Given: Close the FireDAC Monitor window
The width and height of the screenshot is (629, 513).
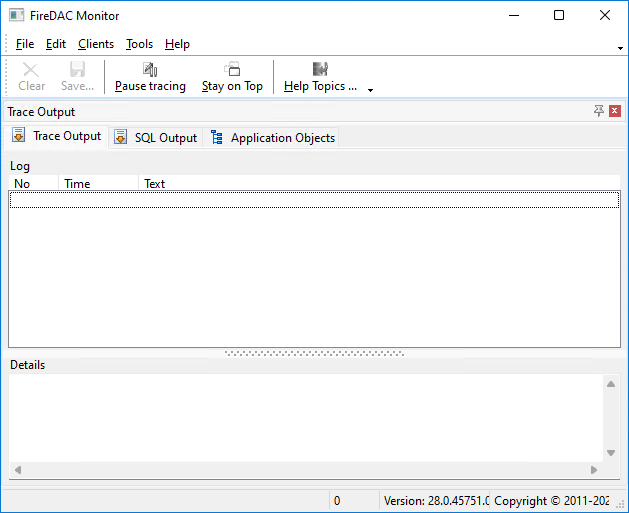Looking at the screenshot, I should (605, 16).
